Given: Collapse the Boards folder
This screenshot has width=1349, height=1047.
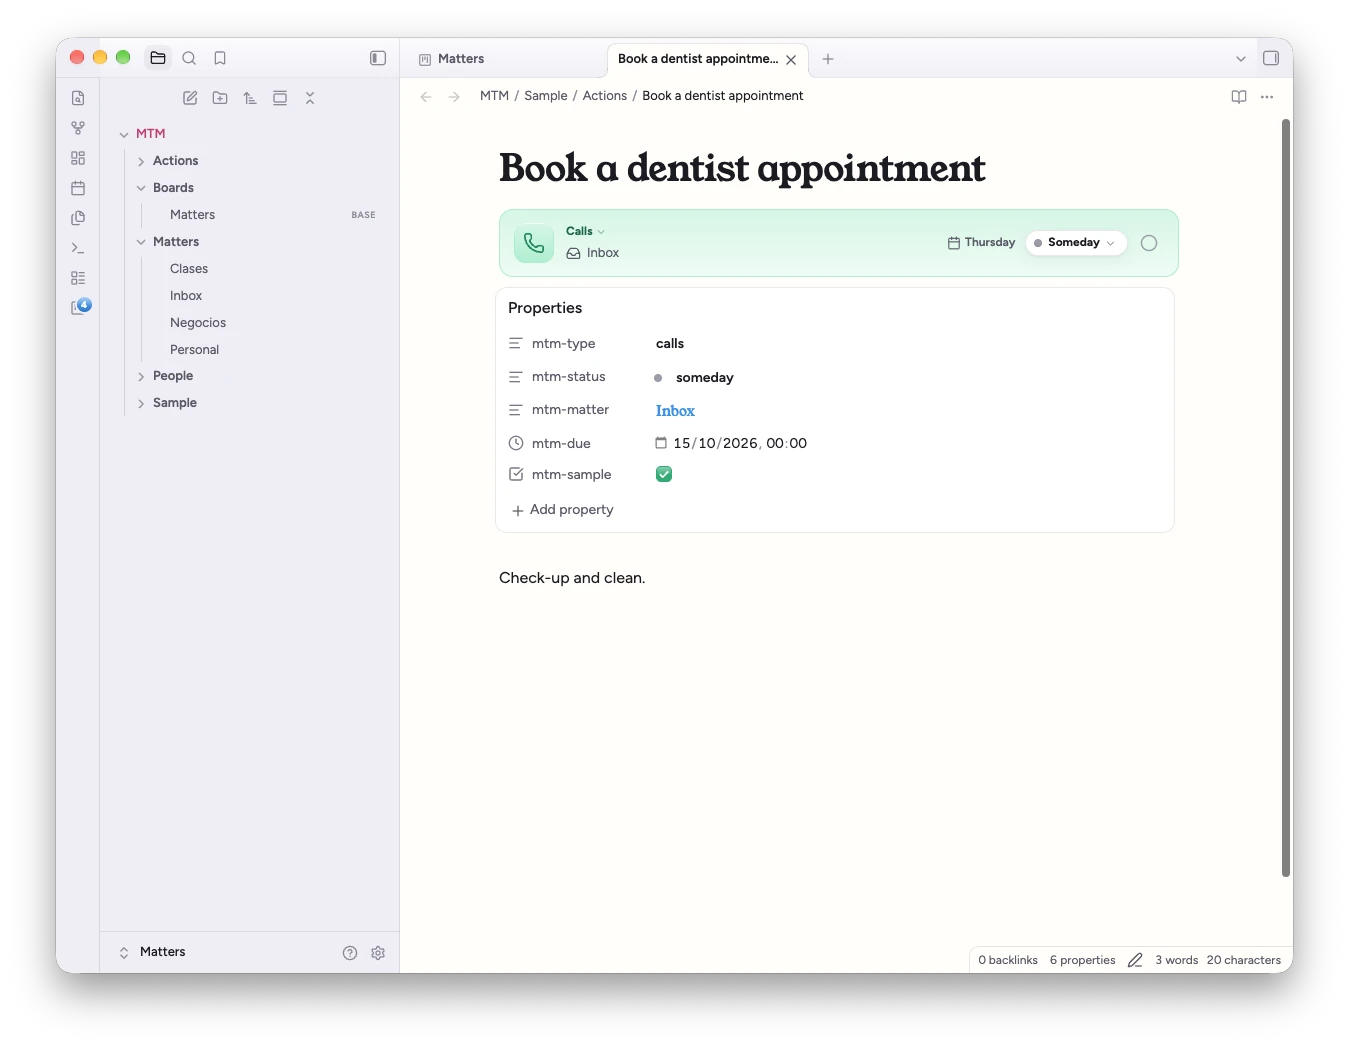Looking at the screenshot, I should (x=141, y=188).
